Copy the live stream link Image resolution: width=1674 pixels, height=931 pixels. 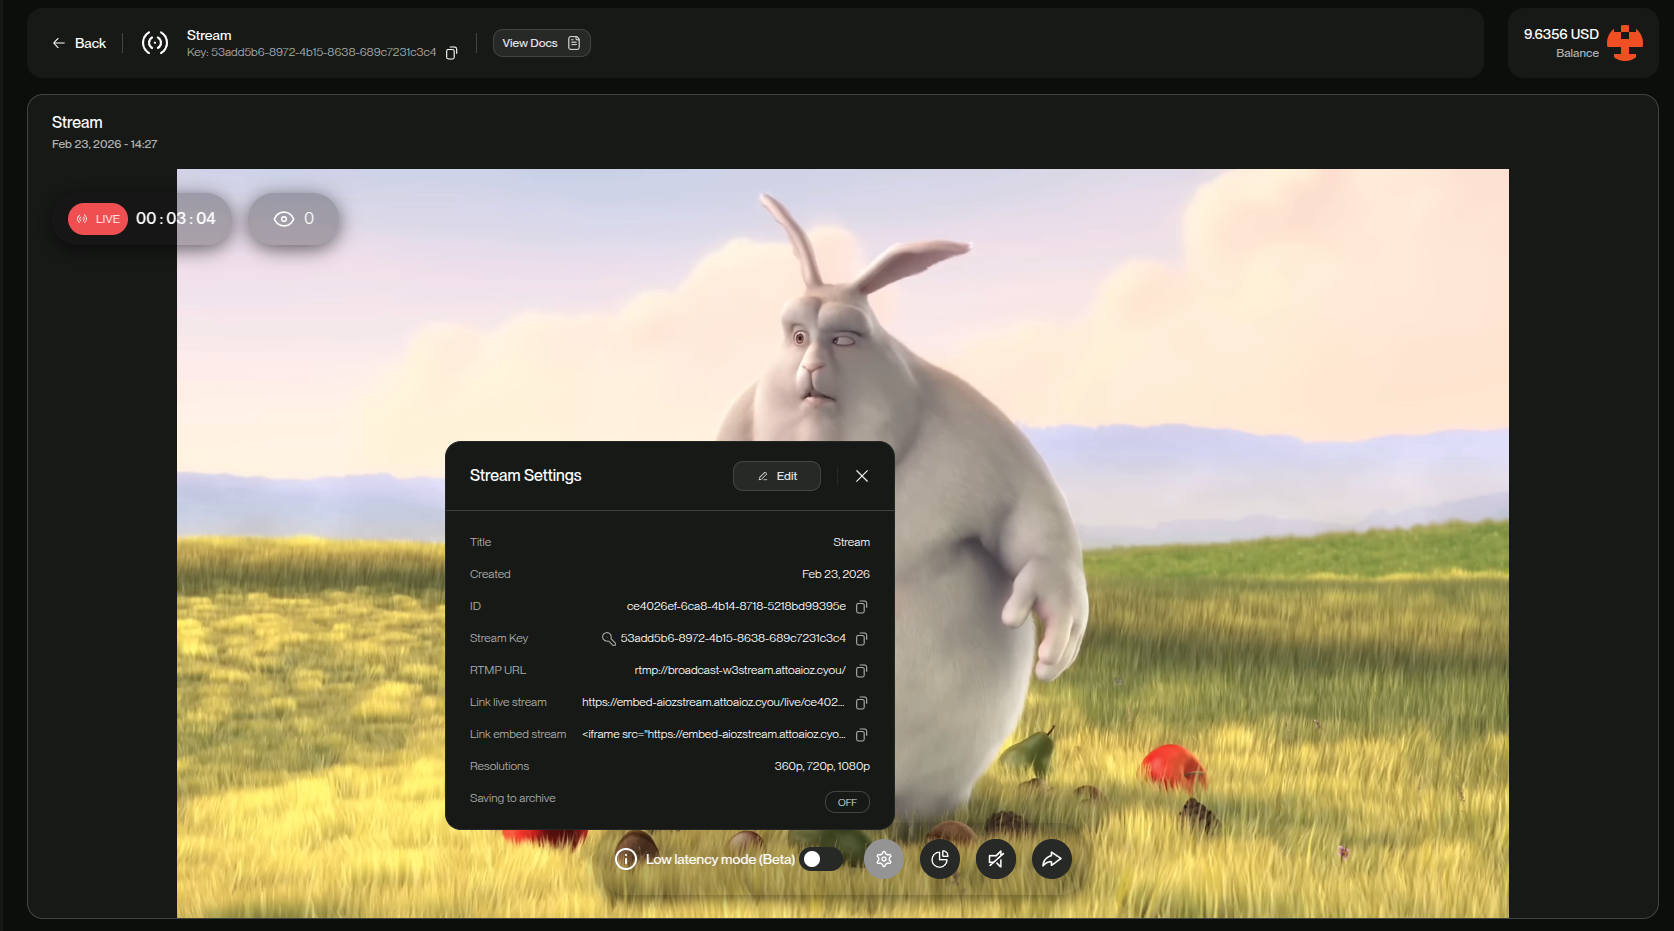[x=861, y=702]
